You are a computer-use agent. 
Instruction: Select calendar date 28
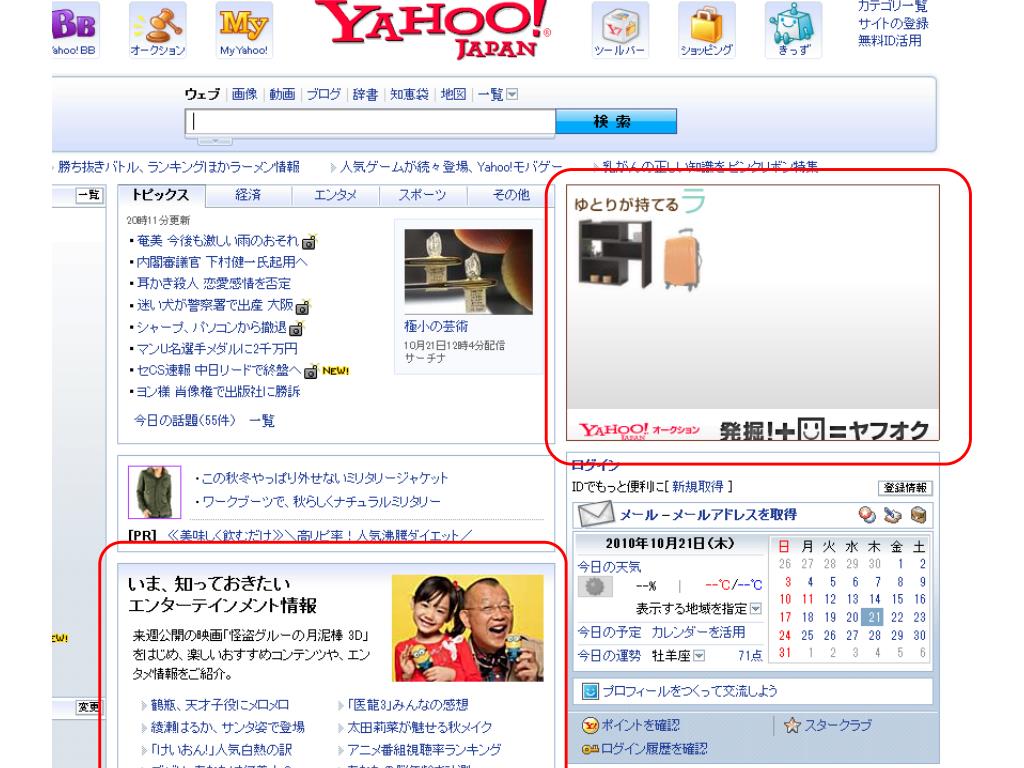click(874, 635)
